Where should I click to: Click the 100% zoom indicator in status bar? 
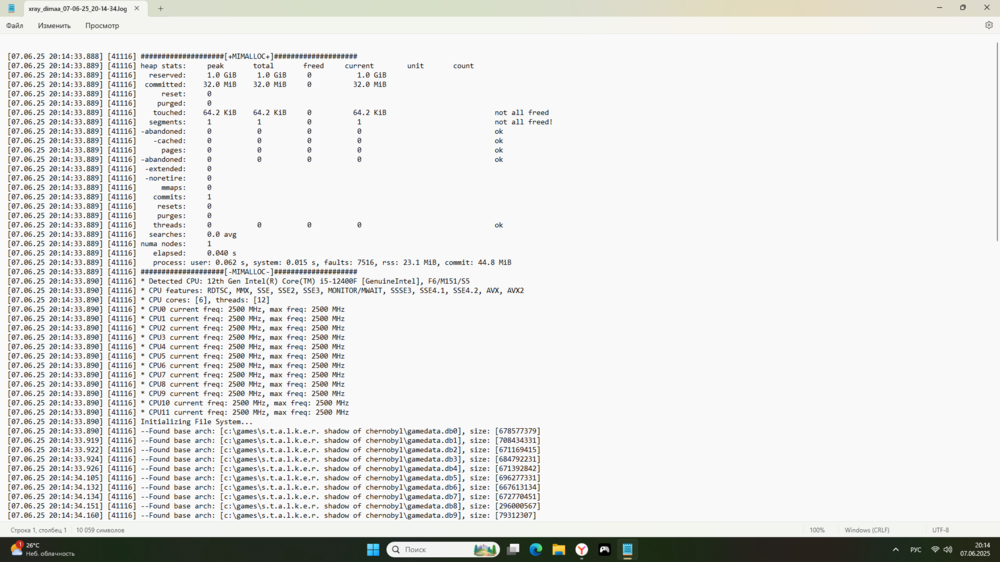click(817, 530)
